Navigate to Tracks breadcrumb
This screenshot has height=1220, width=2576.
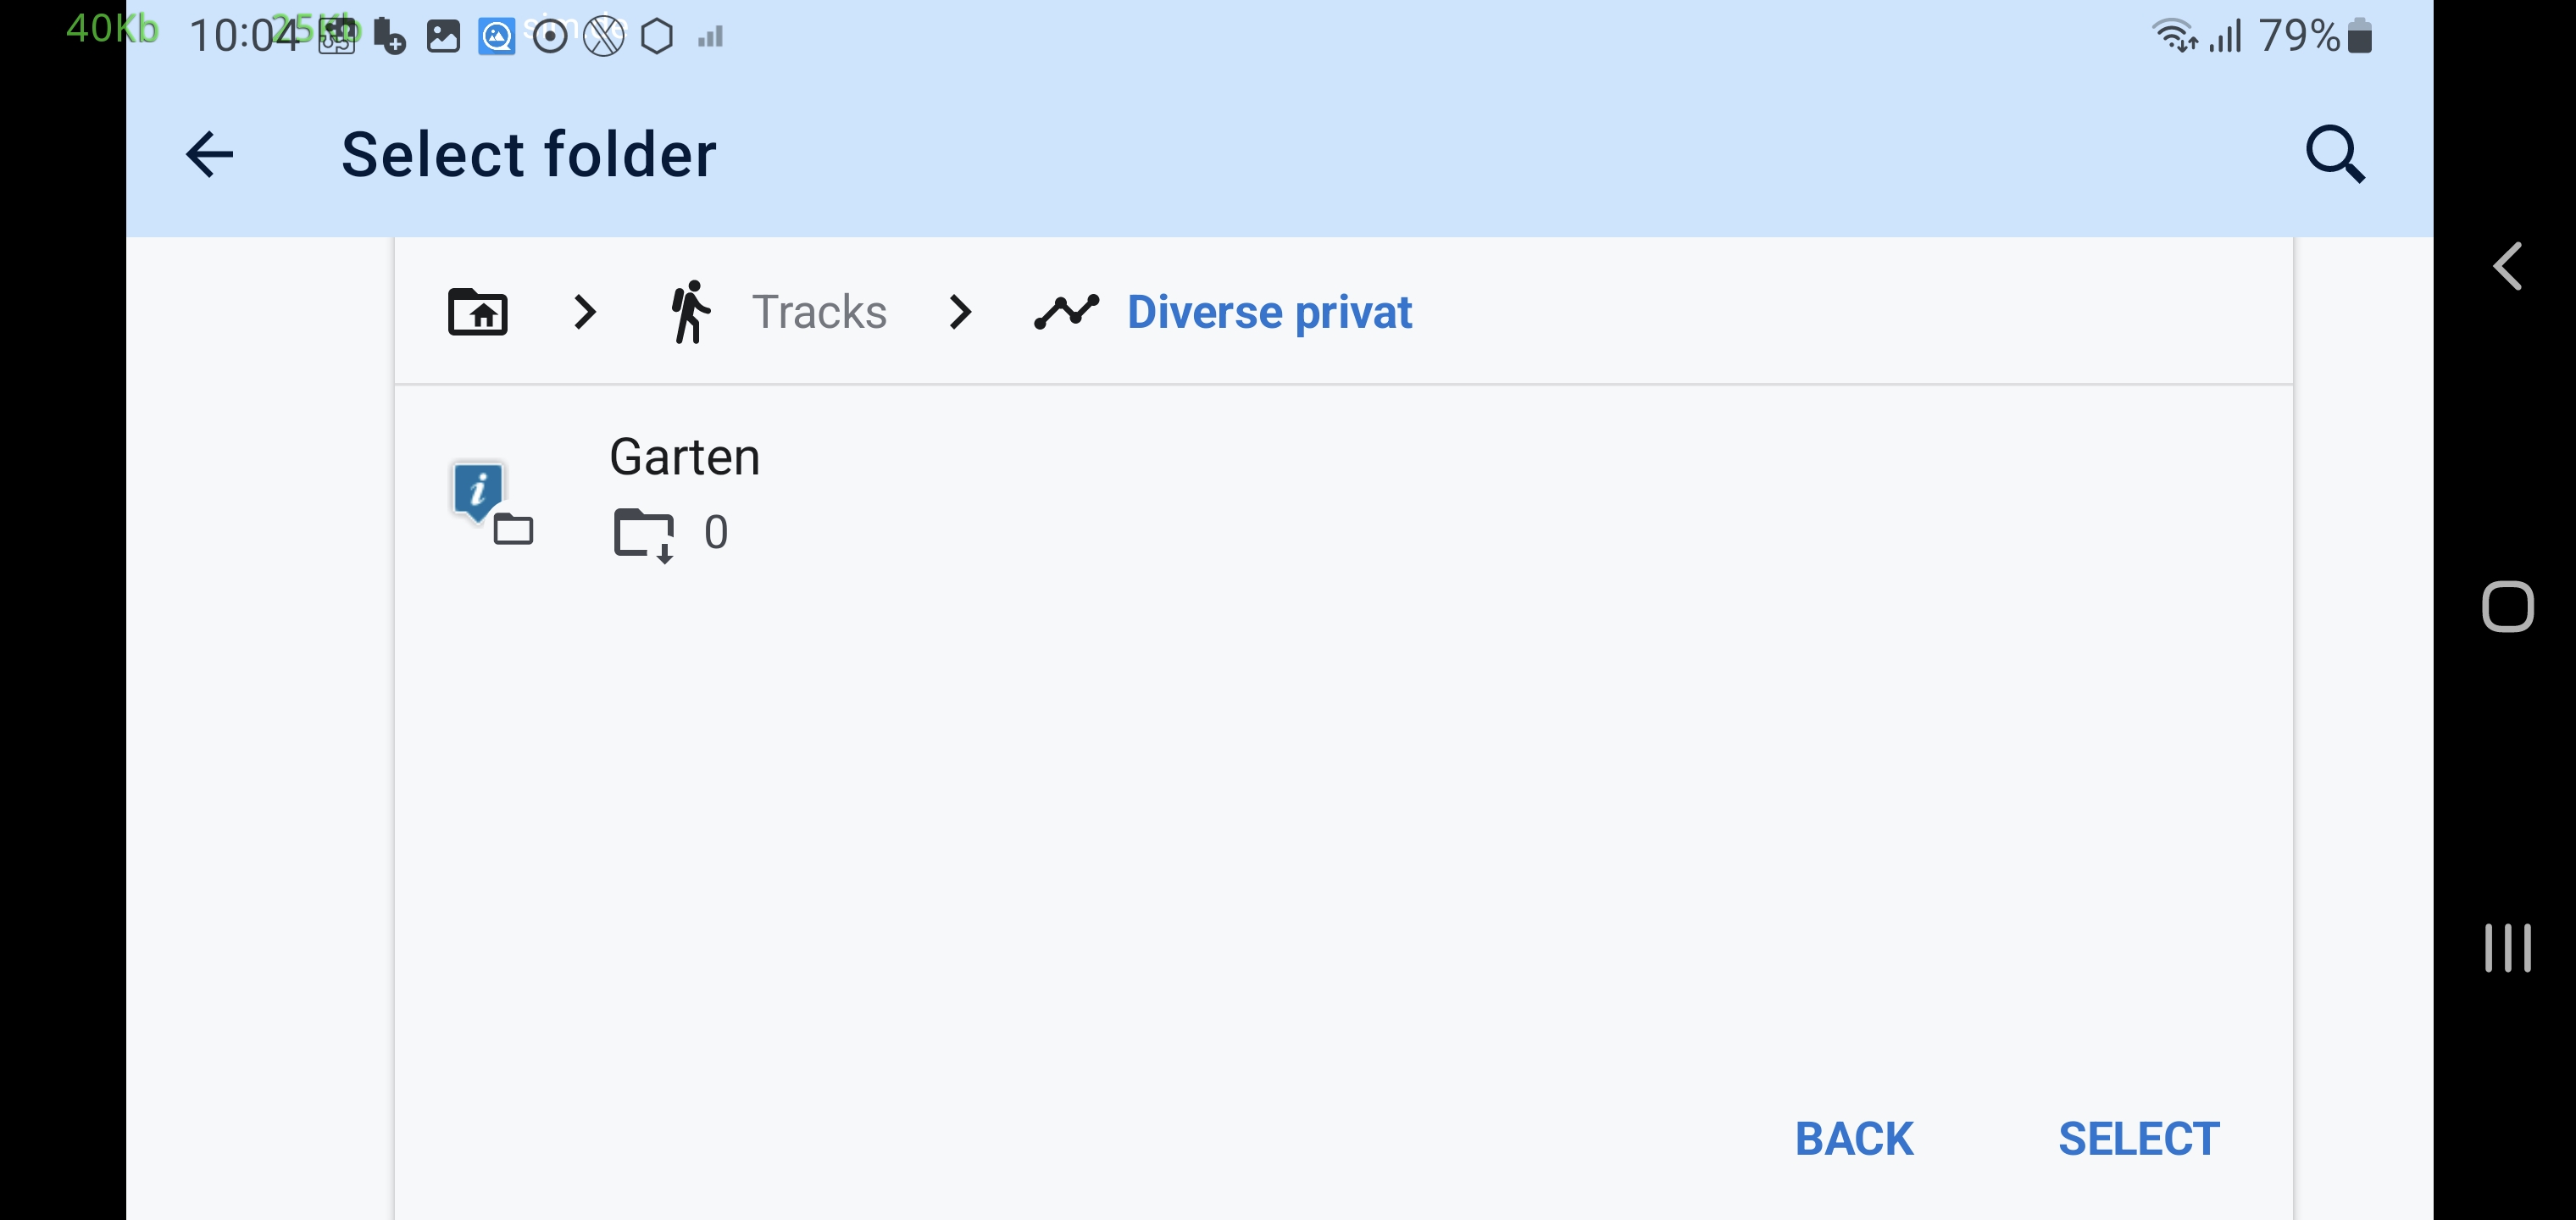point(819,312)
